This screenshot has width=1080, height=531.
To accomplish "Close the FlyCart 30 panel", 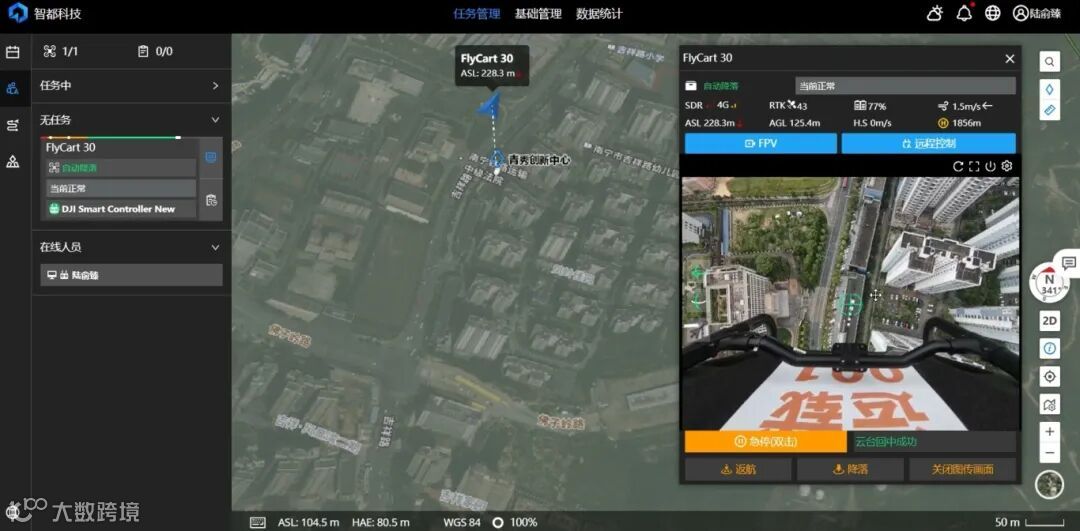I will pyautogui.click(x=1010, y=59).
